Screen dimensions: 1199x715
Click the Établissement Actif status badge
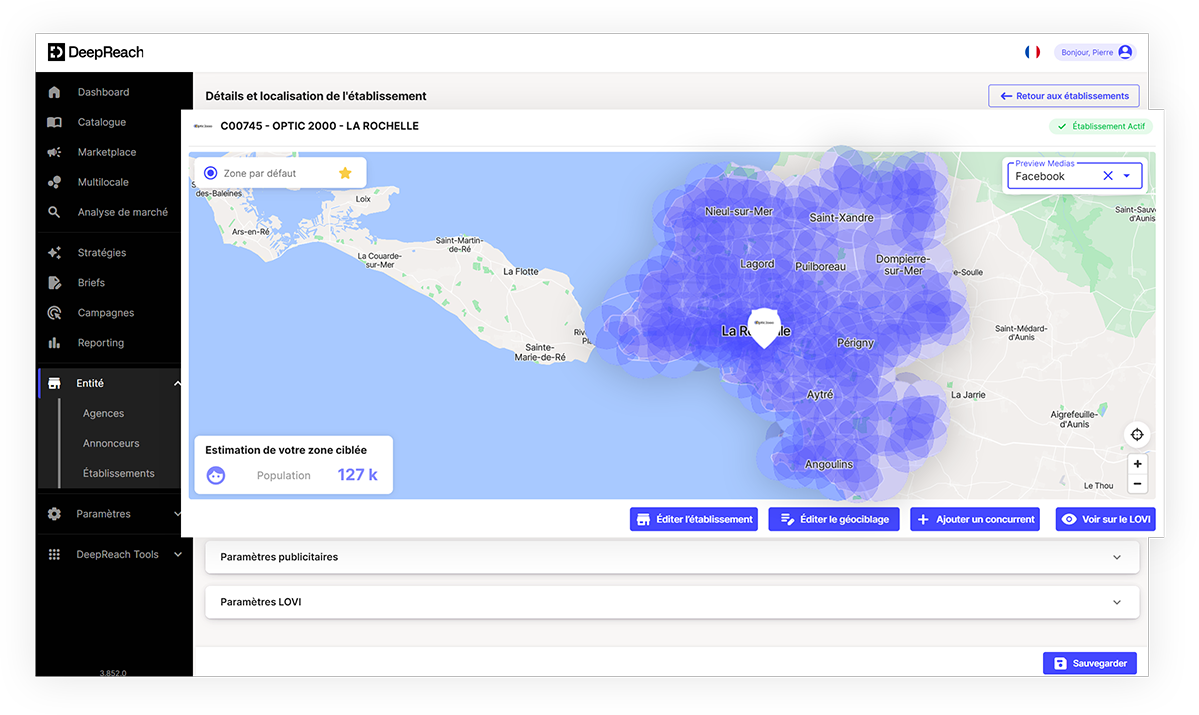click(1101, 126)
